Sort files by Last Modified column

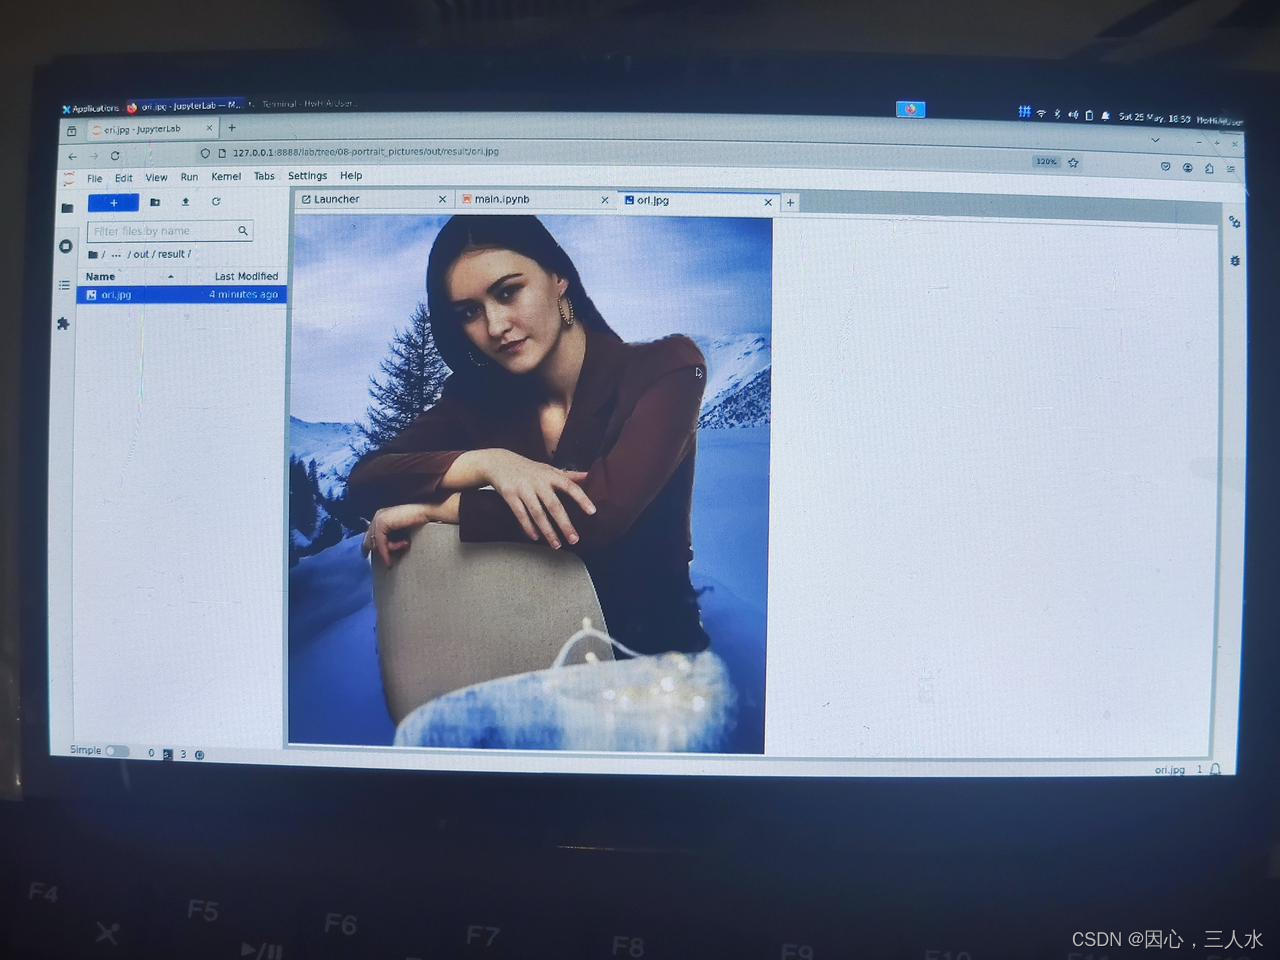[246, 276]
